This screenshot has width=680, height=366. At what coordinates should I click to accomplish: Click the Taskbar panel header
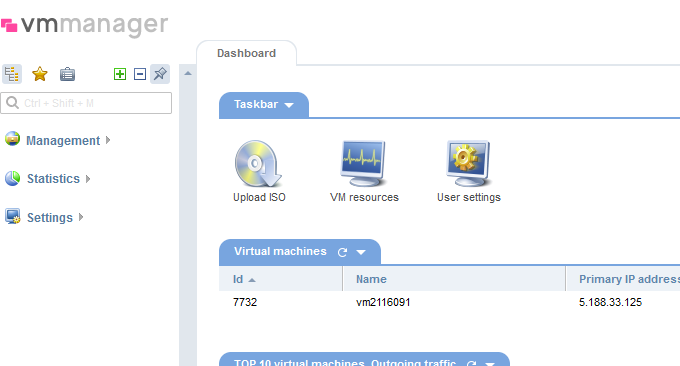click(264, 105)
